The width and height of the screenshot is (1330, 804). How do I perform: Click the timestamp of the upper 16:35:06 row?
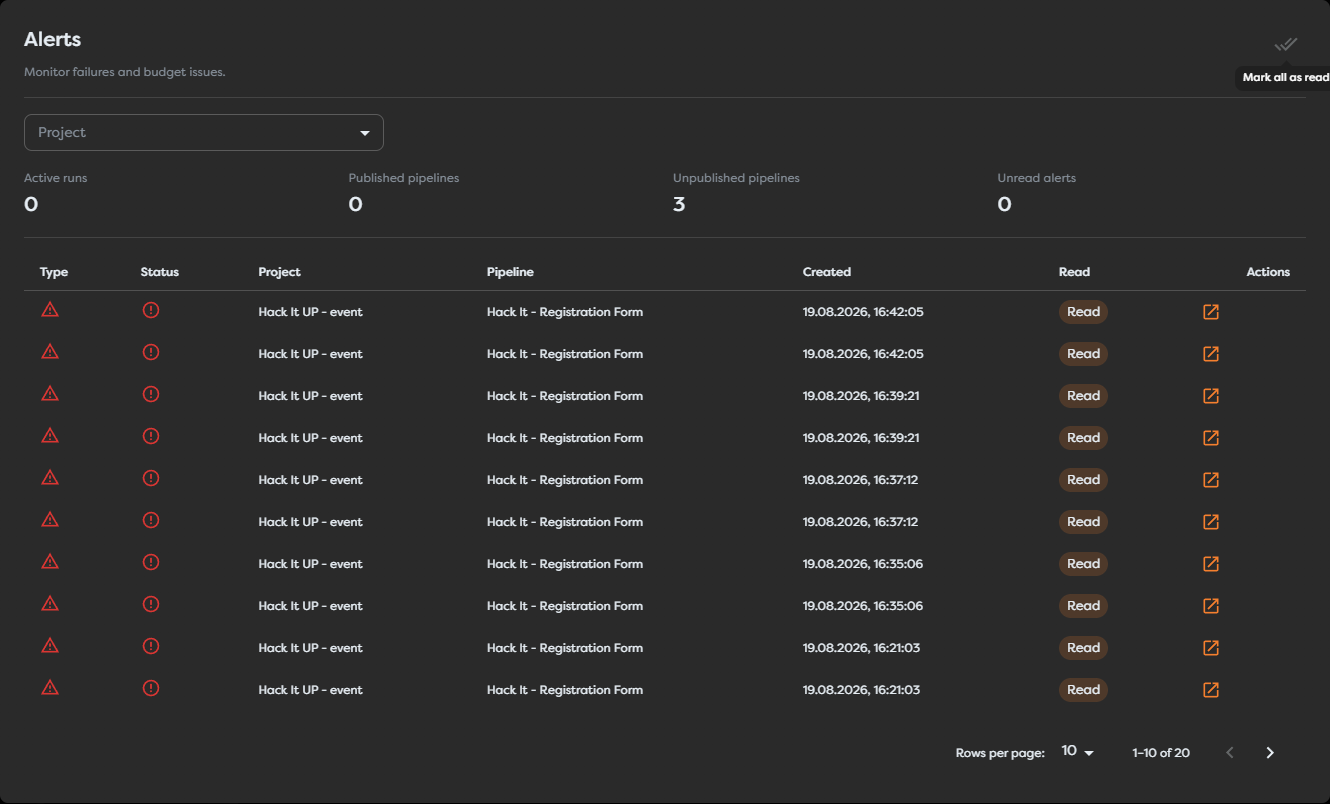tap(863, 564)
